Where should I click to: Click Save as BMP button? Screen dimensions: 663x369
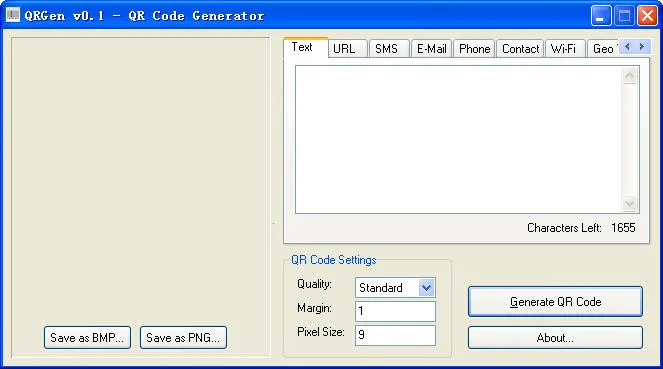(x=87, y=338)
